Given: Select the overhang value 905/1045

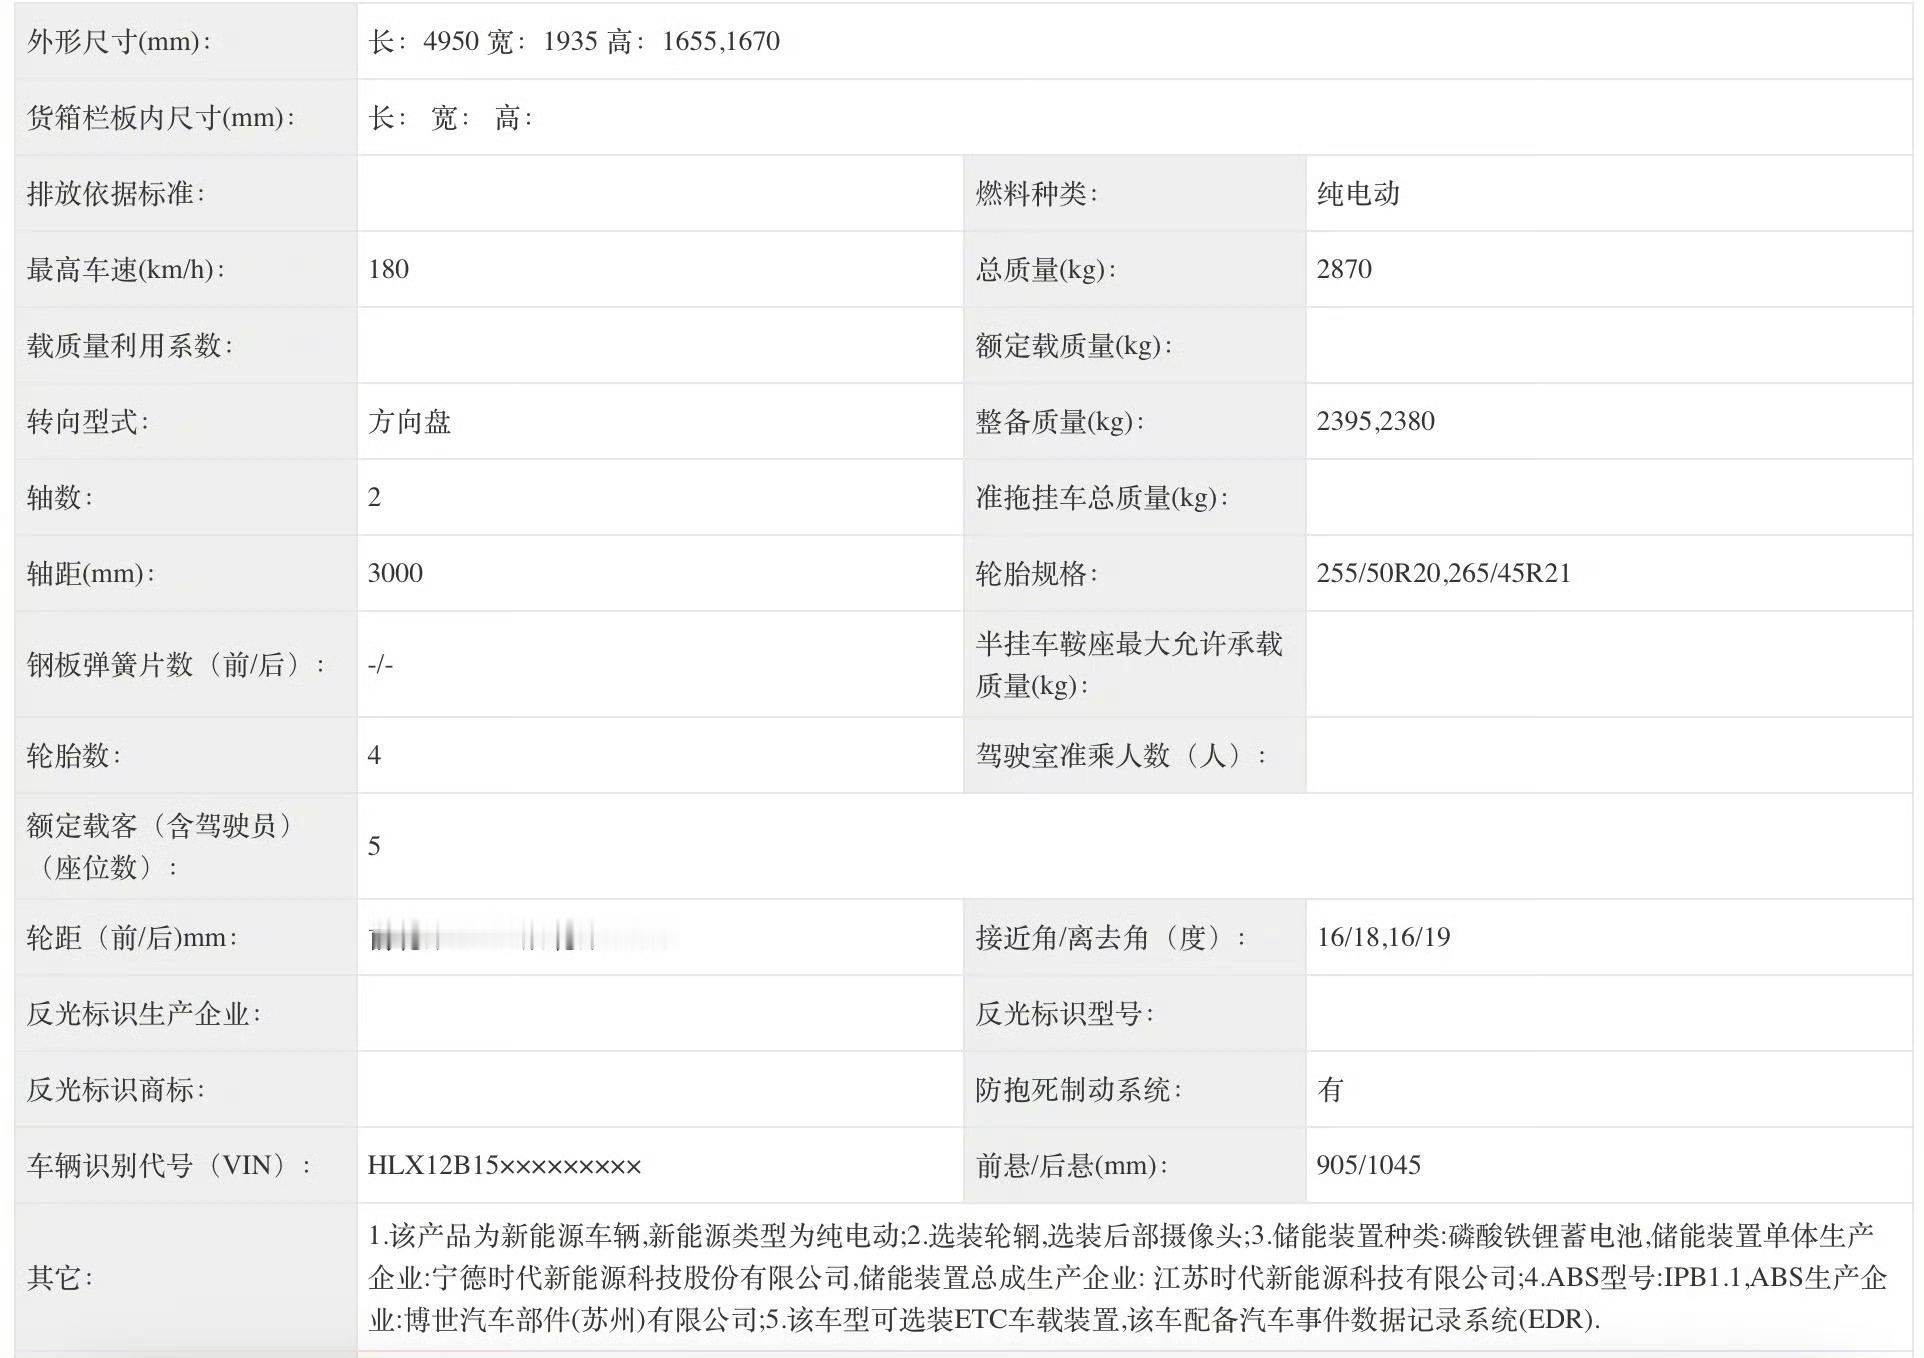Looking at the screenshot, I should [x=1368, y=1166].
